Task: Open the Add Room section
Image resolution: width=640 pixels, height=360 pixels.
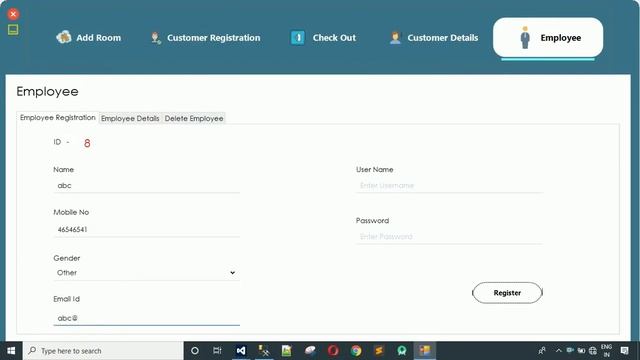Action: [89, 38]
